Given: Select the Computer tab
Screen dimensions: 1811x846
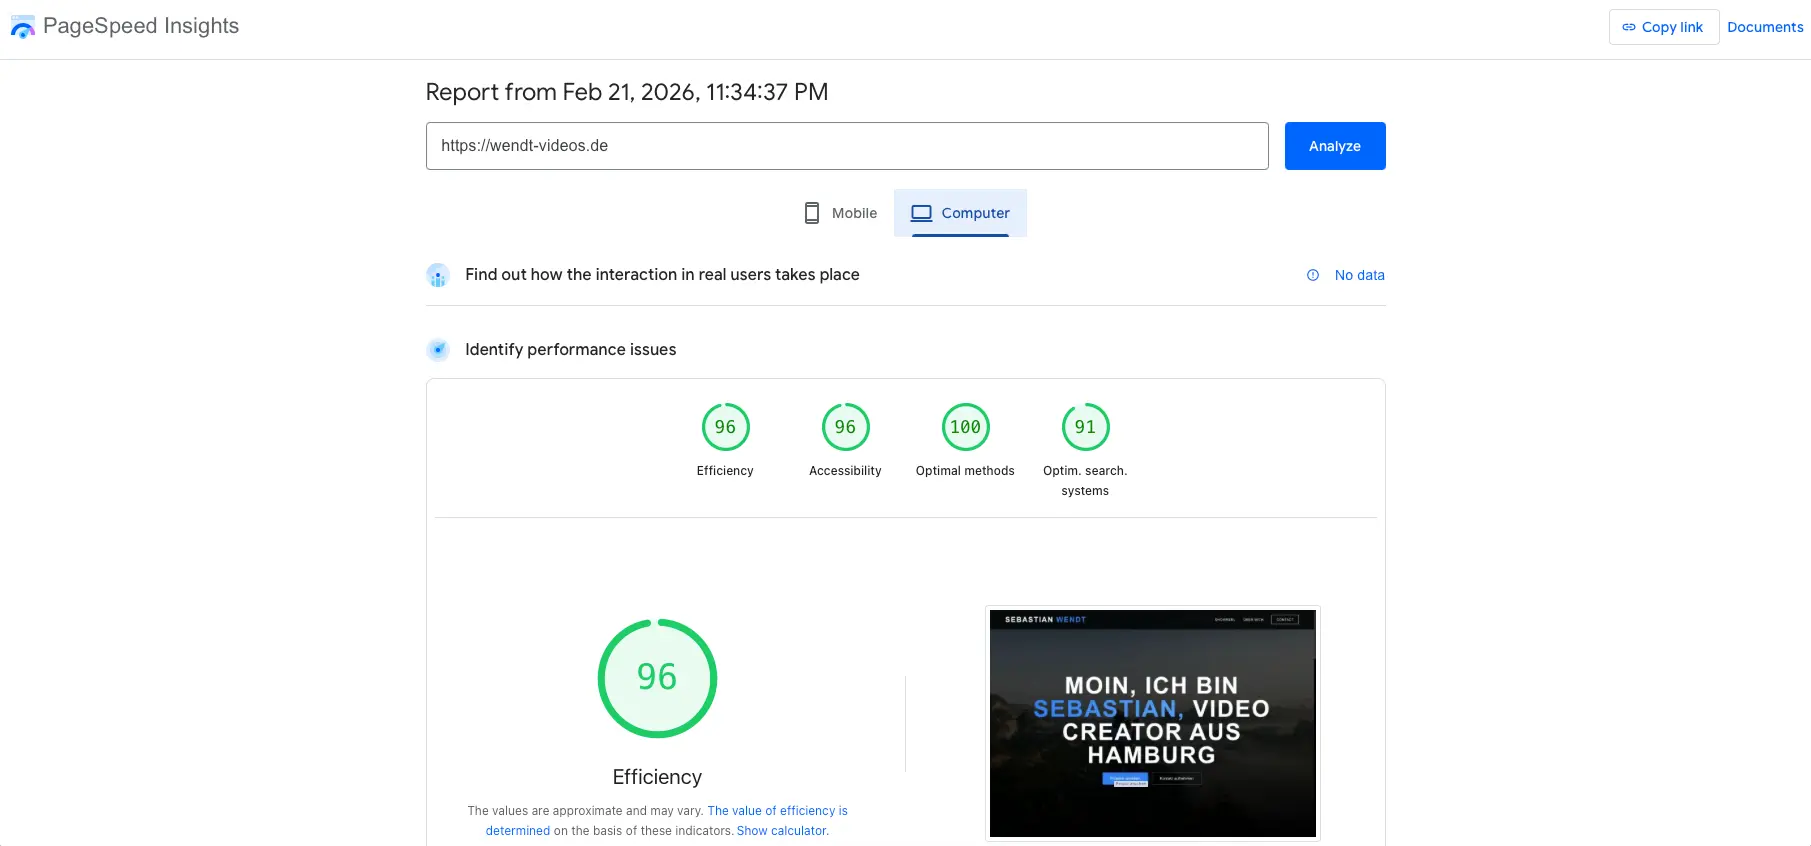Looking at the screenshot, I should point(960,213).
